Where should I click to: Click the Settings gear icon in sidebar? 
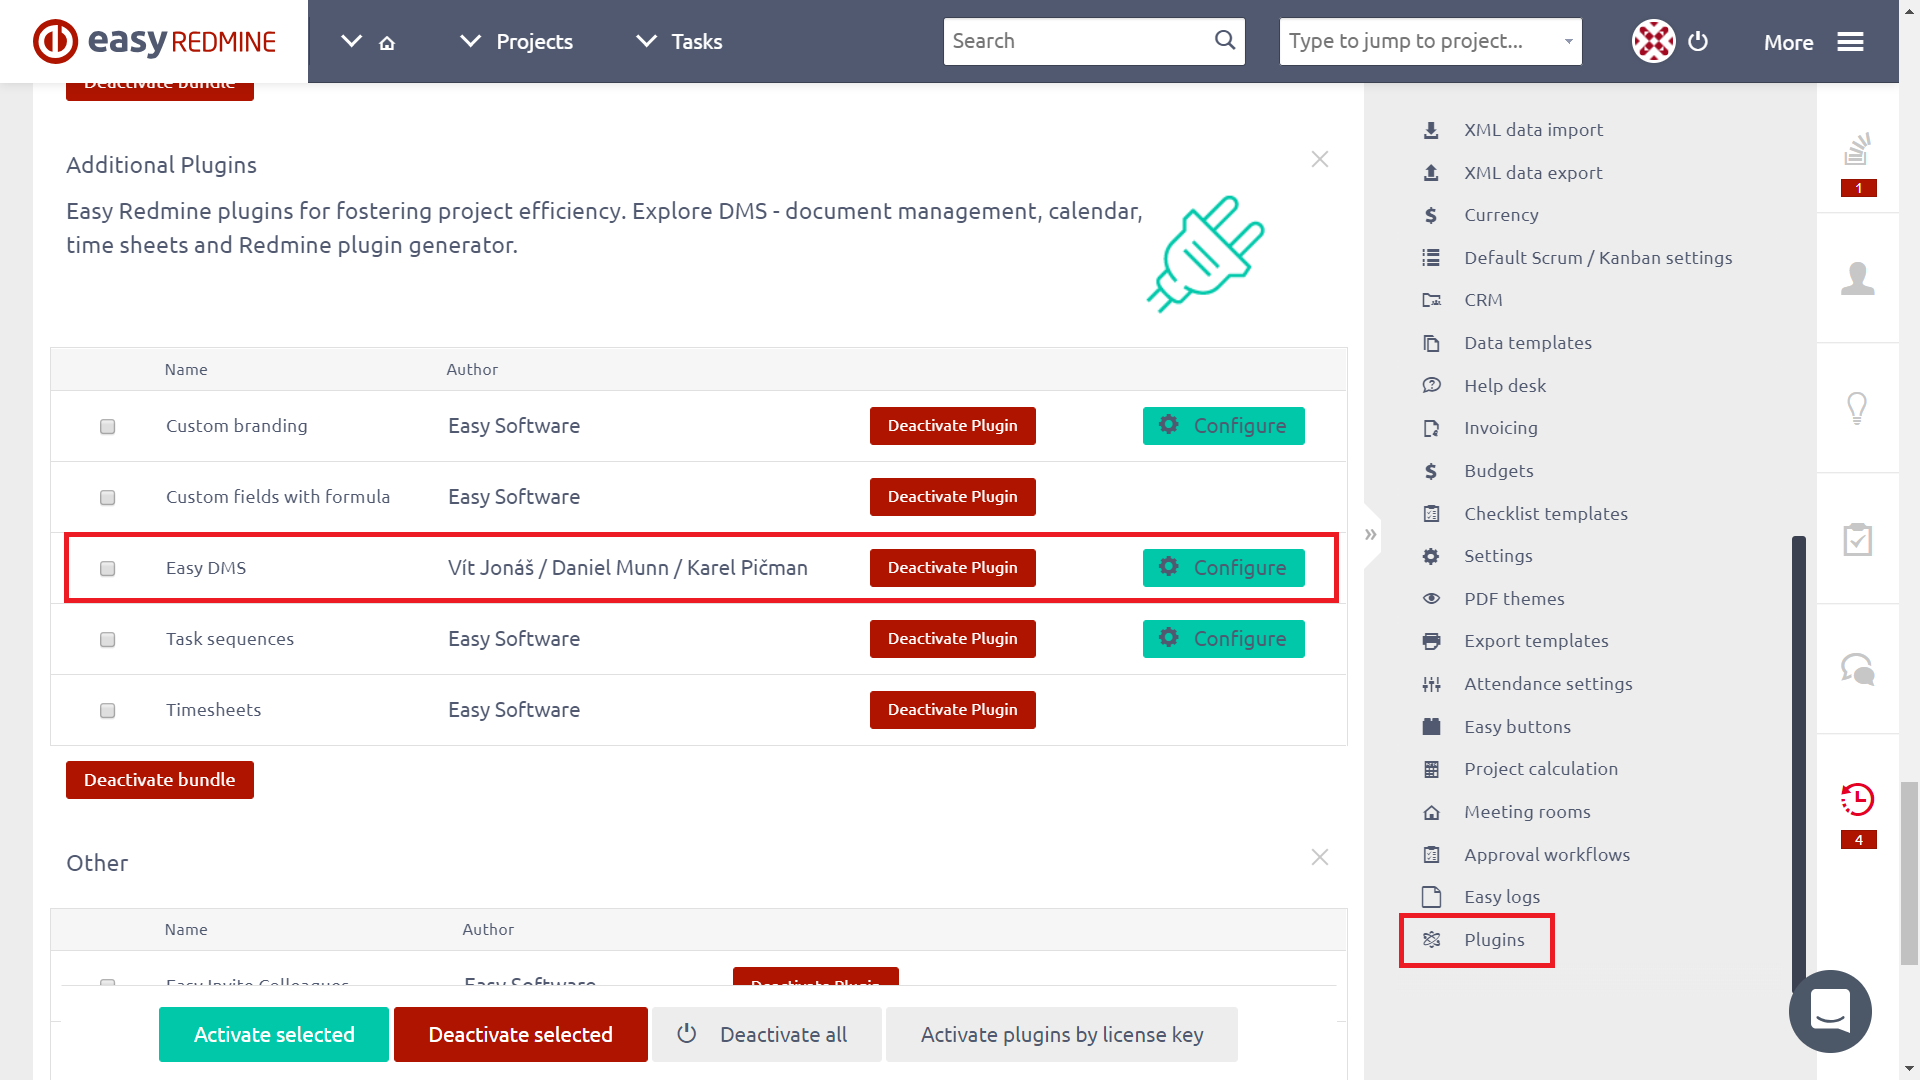pyautogui.click(x=1431, y=556)
